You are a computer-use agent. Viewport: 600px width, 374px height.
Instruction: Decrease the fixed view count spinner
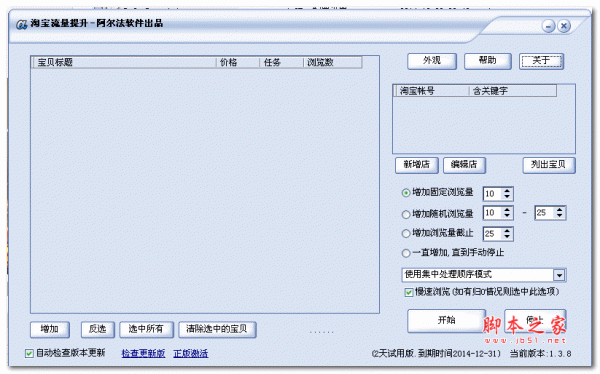point(507,197)
